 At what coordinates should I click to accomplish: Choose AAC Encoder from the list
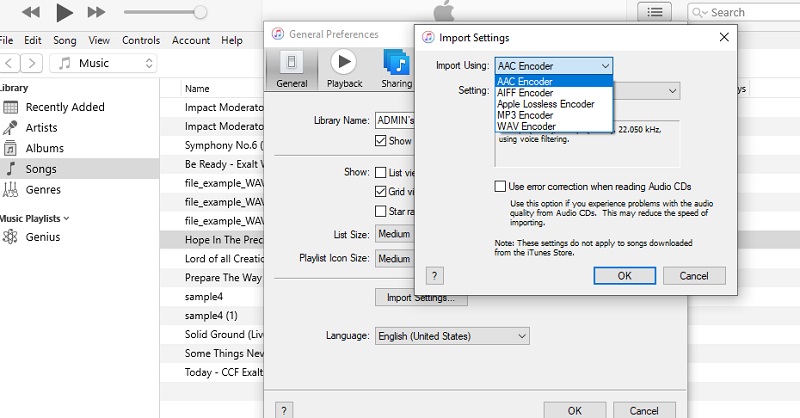click(x=554, y=82)
